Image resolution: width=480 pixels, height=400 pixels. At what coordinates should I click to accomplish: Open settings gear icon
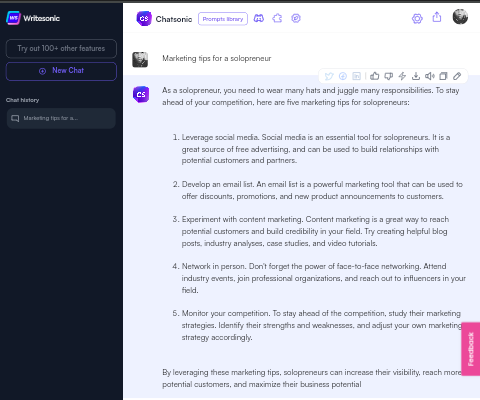tap(417, 19)
